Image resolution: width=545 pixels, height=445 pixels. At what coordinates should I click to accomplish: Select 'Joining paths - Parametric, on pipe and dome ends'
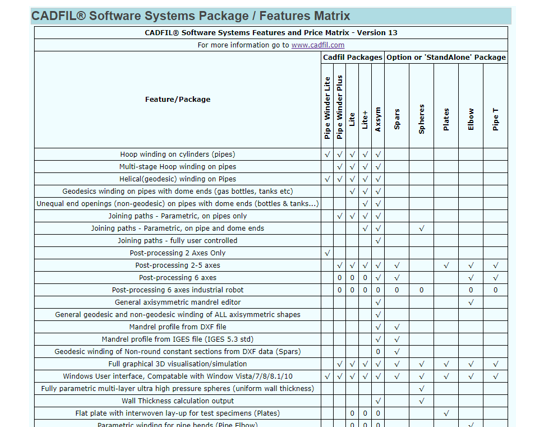[178, 228]
